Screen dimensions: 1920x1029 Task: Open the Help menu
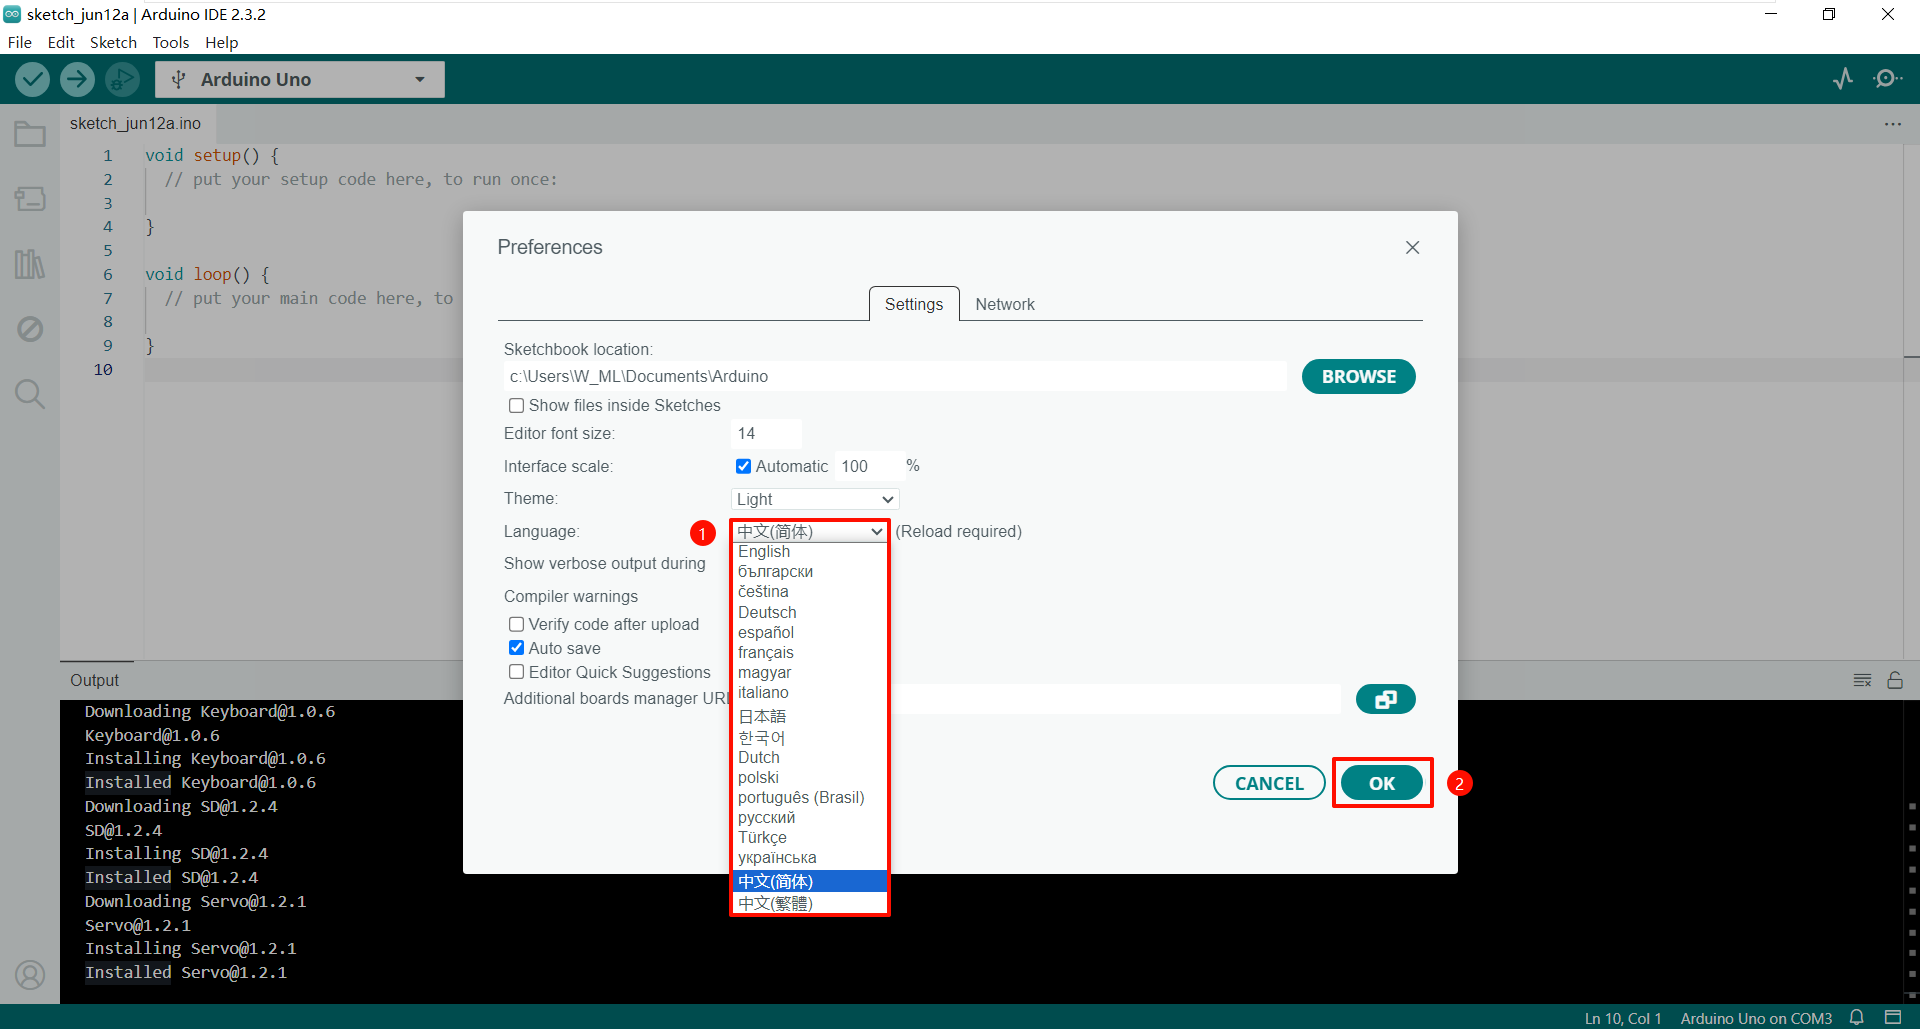pos(222,42)
